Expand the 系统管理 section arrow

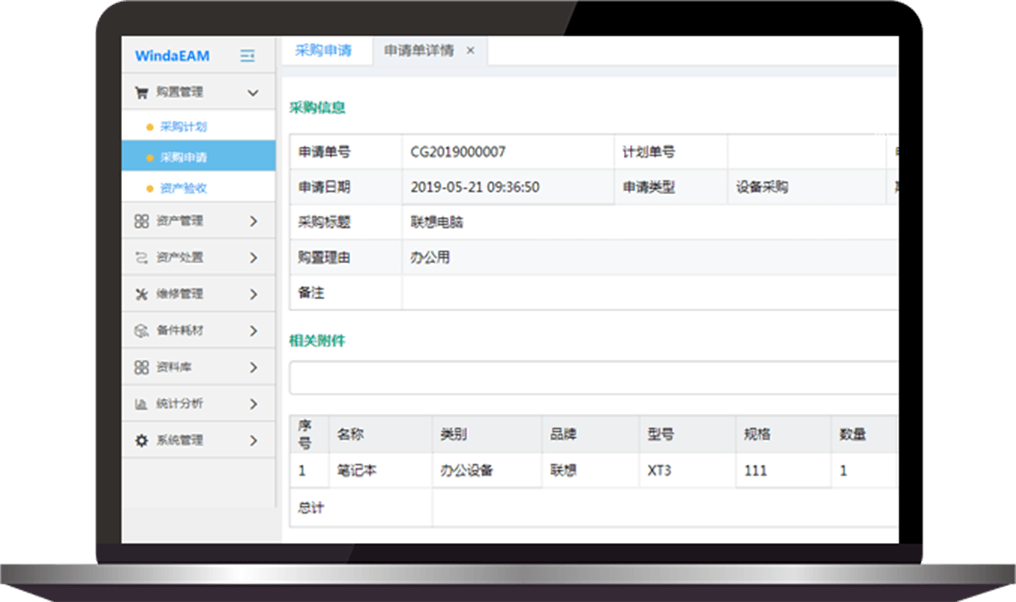(253, 440)
